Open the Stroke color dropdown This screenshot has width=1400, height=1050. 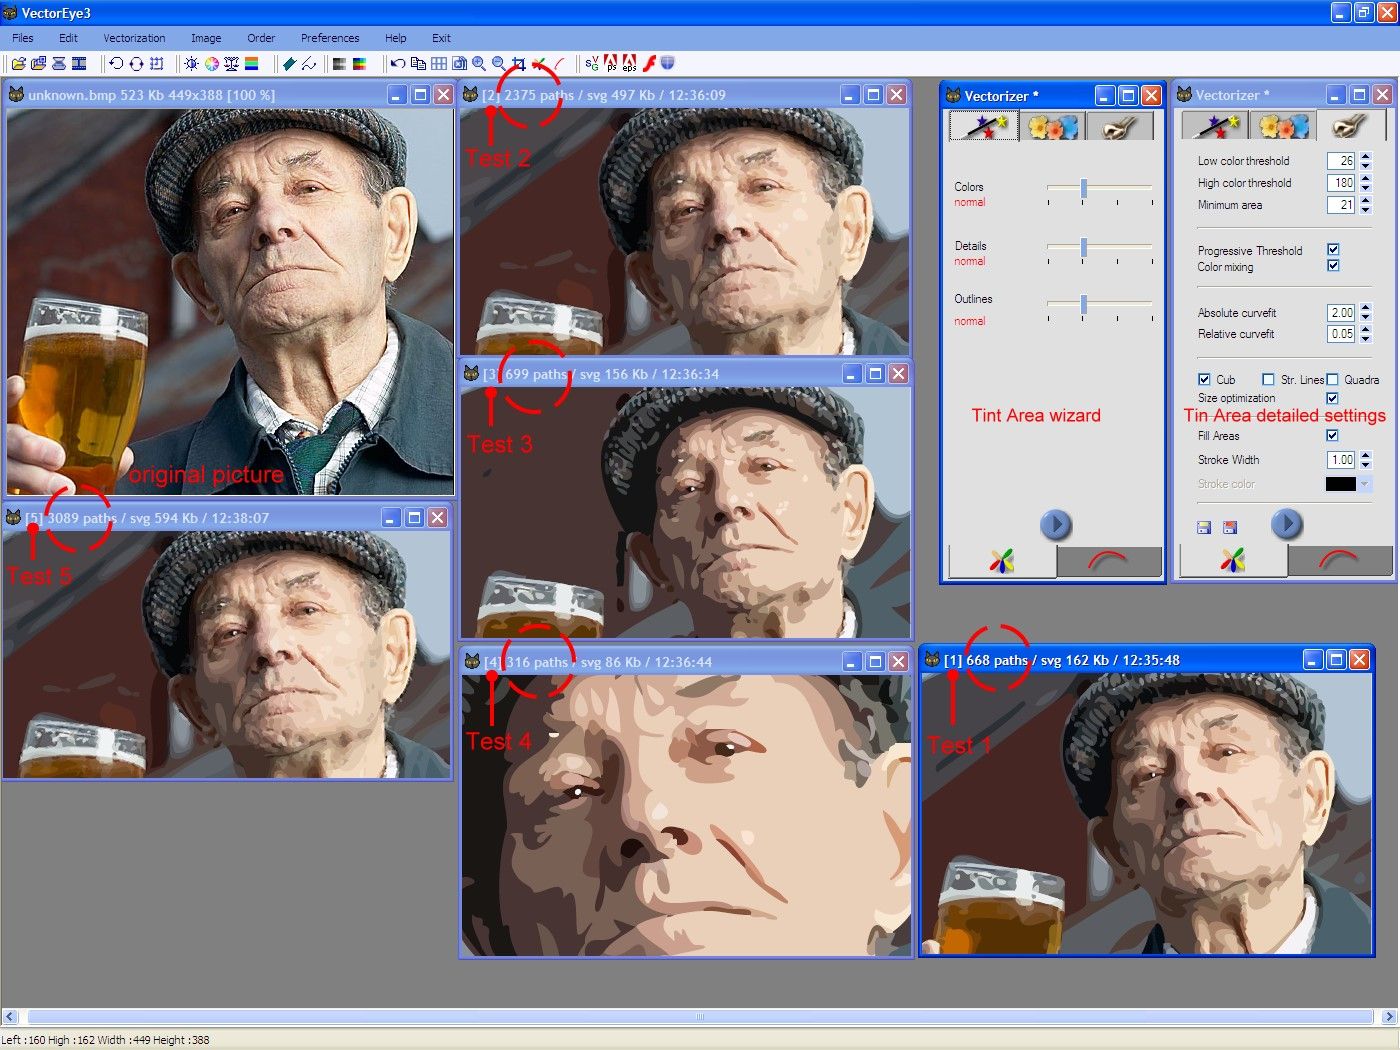(x=1366, y=484)
